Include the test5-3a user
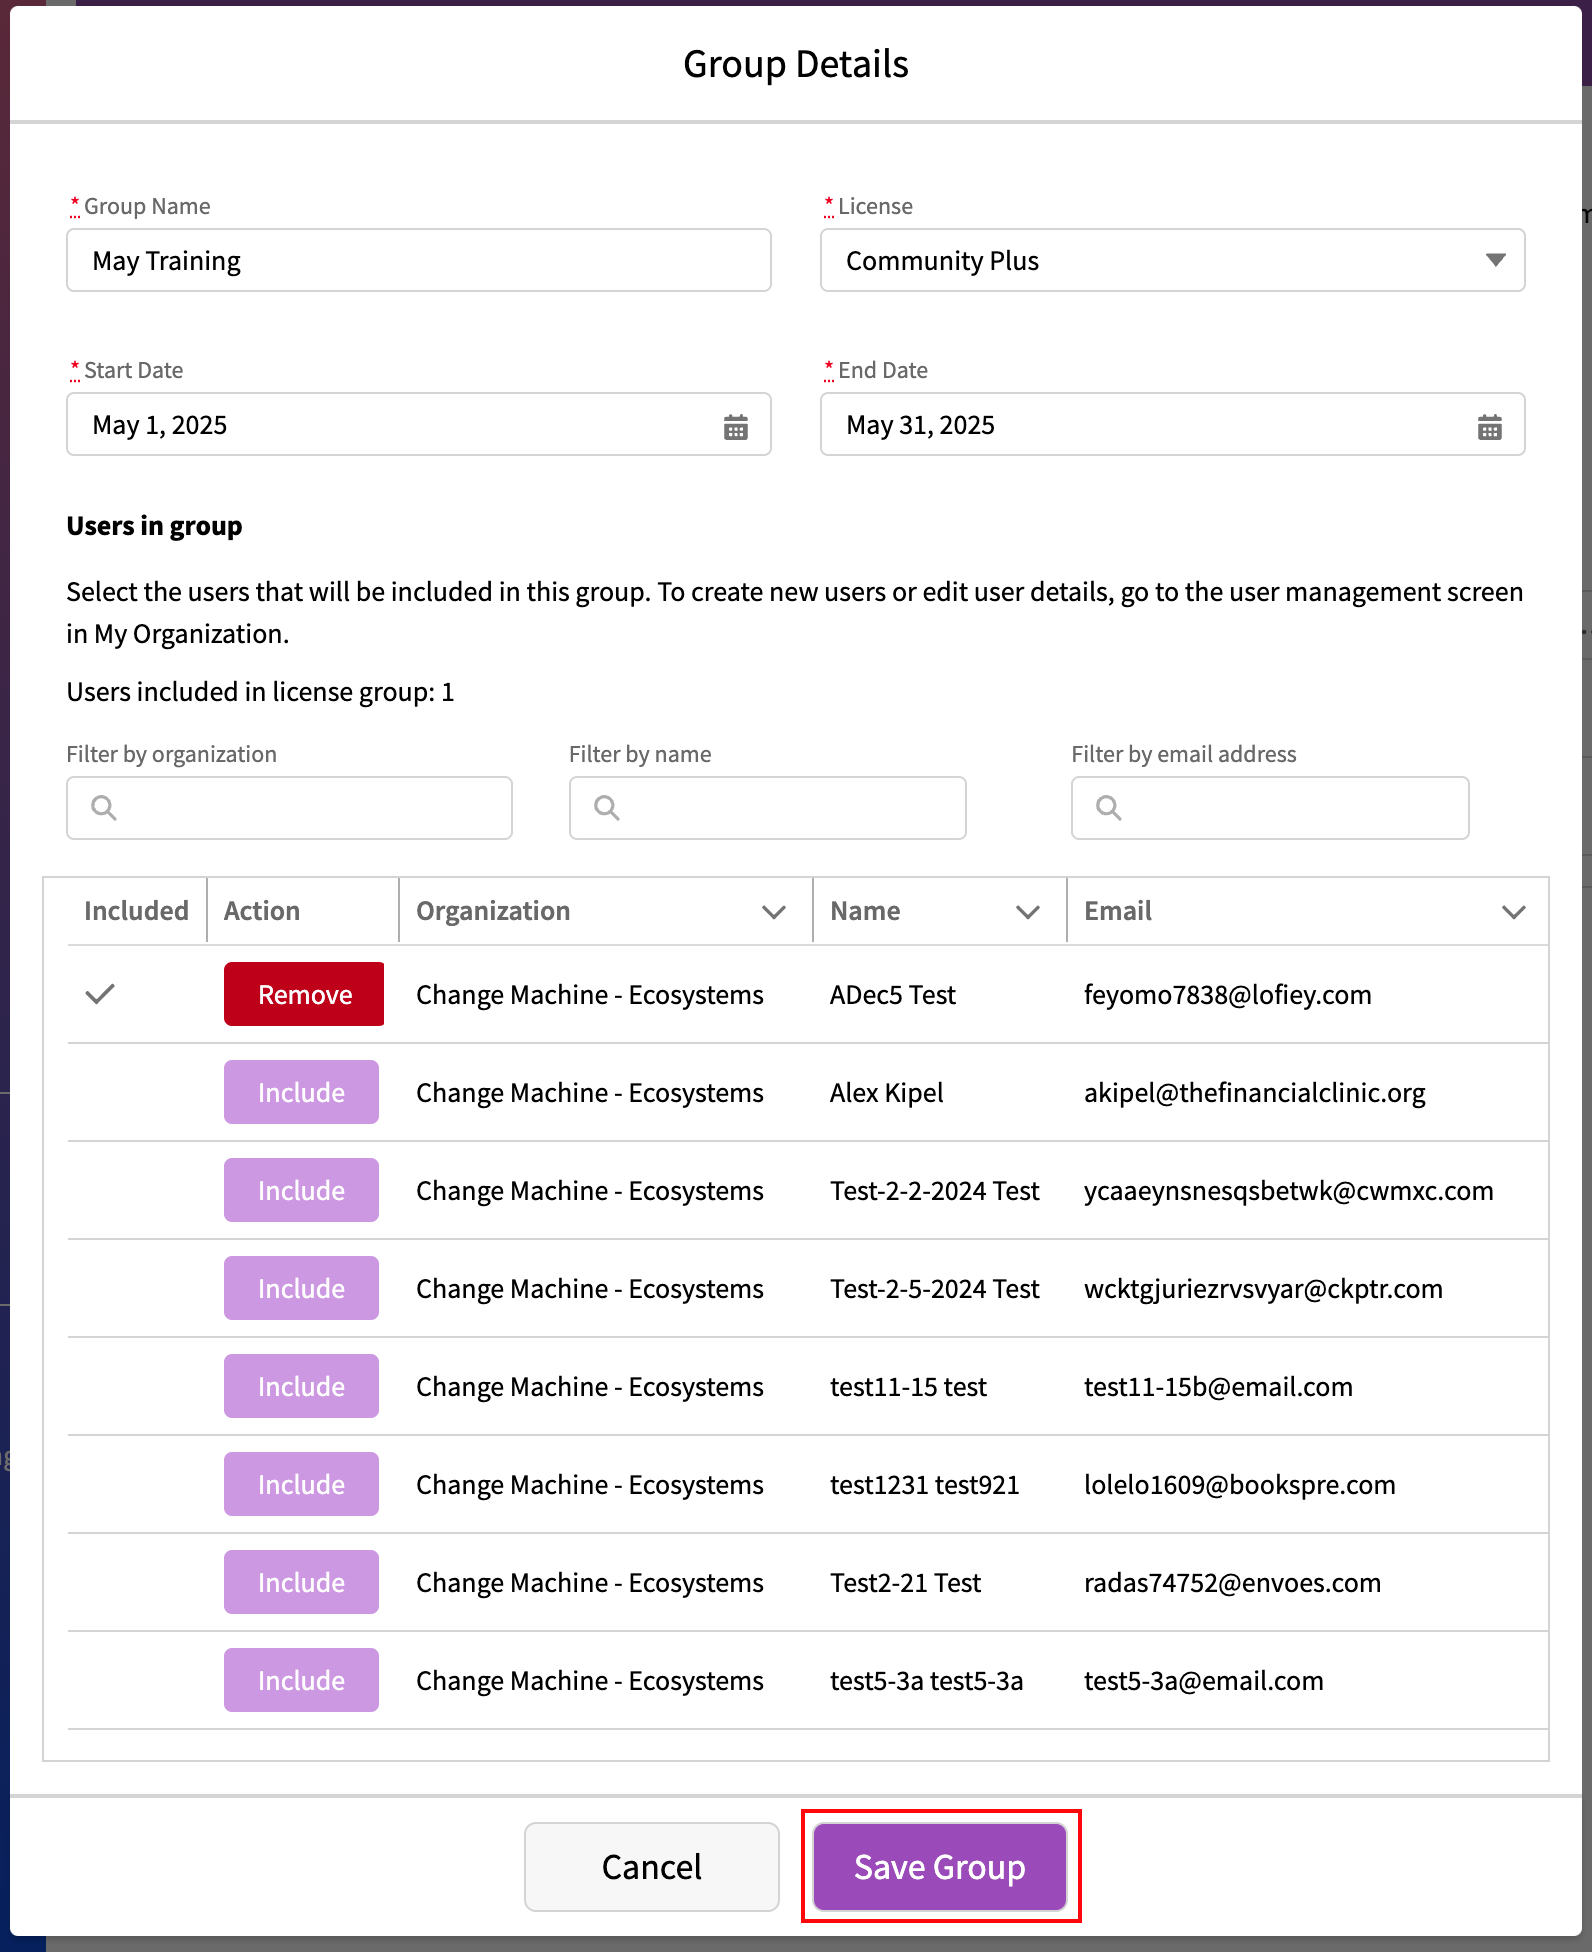This screenshot has height=1952, width=1592. click(x=301, y=1680)
